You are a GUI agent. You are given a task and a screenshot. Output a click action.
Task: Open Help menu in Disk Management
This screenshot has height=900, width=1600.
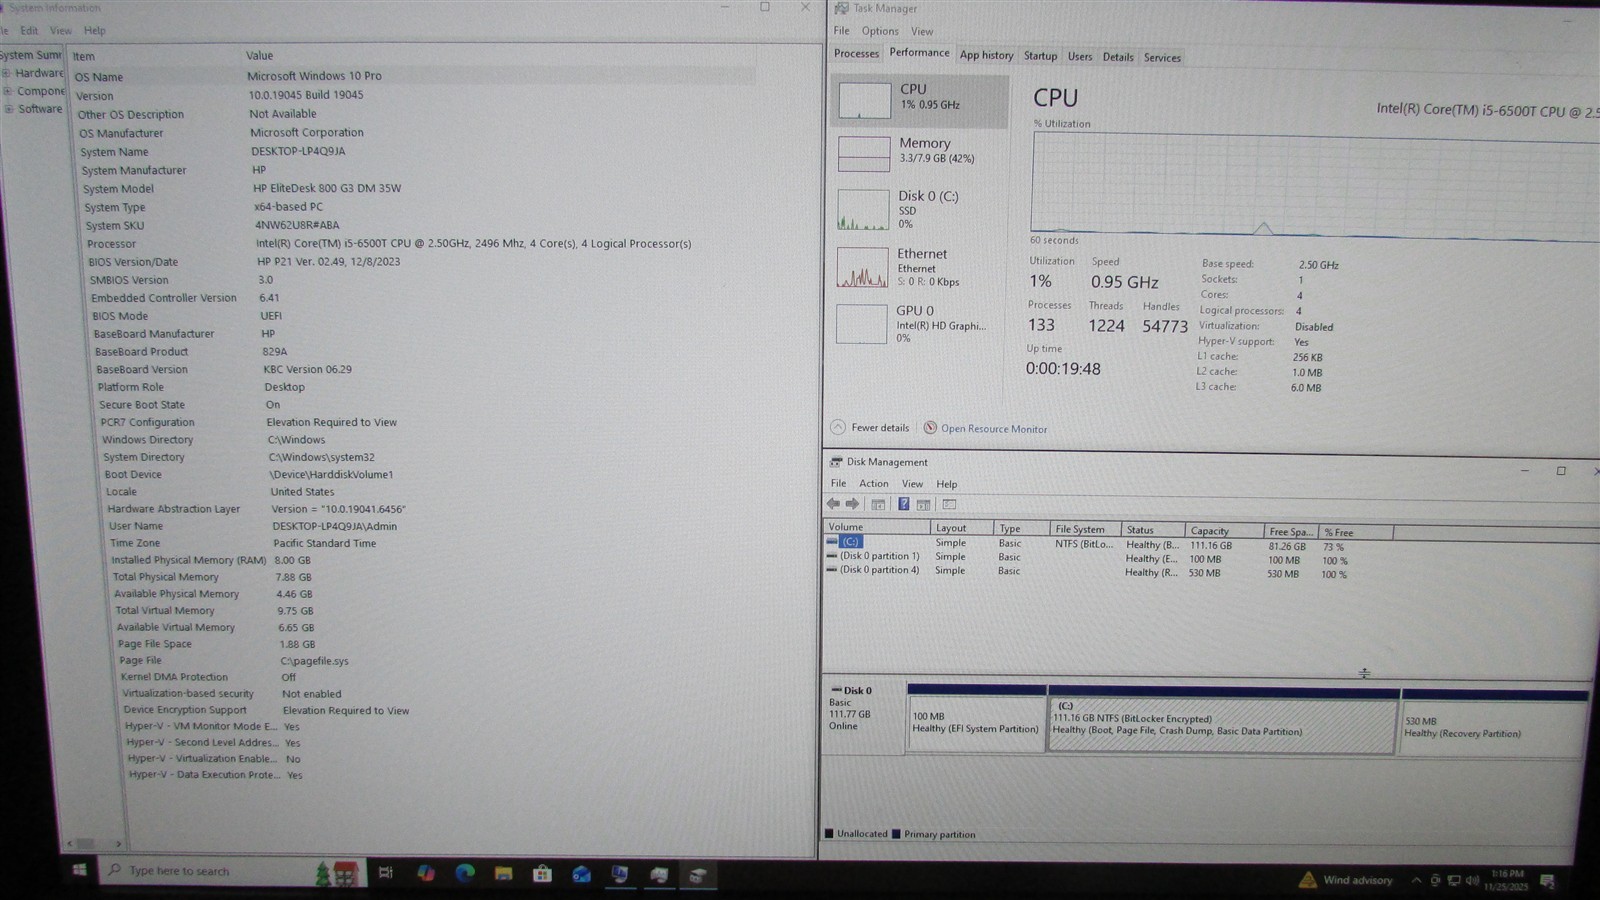(947, 484)
